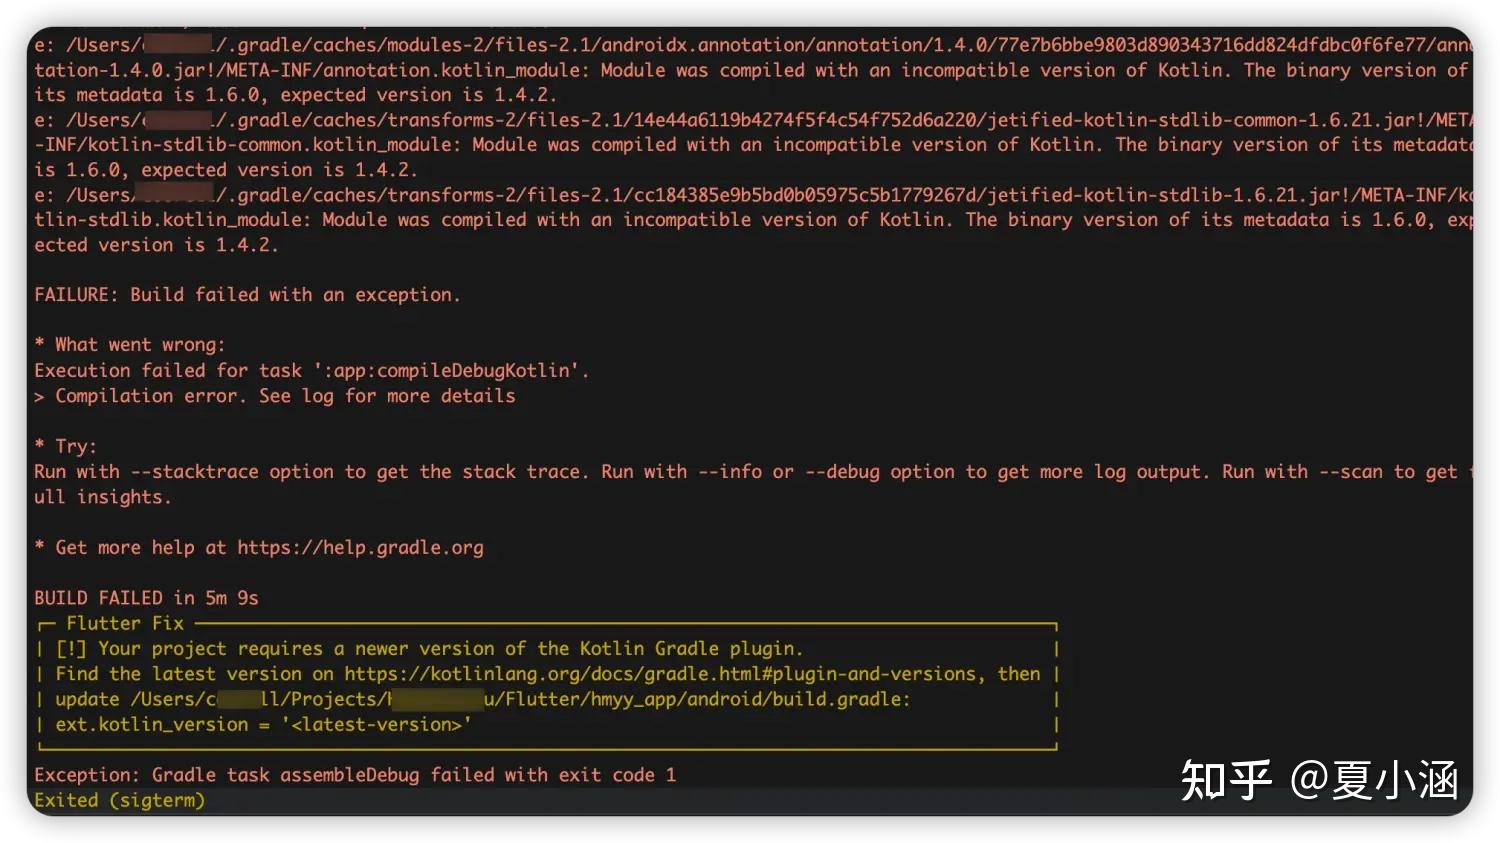
Task: Click the "> Compilation error" line
Action: click(275, 396)
